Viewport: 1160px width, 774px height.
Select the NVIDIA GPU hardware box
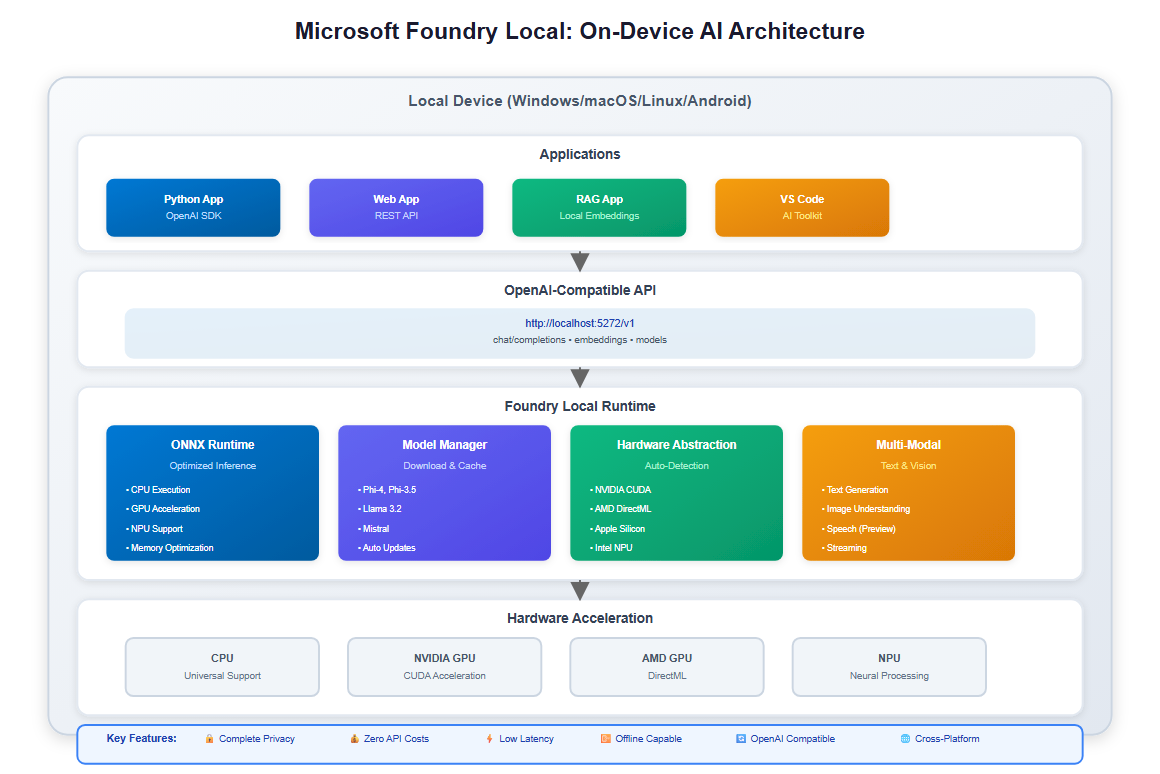pos(444,666)
